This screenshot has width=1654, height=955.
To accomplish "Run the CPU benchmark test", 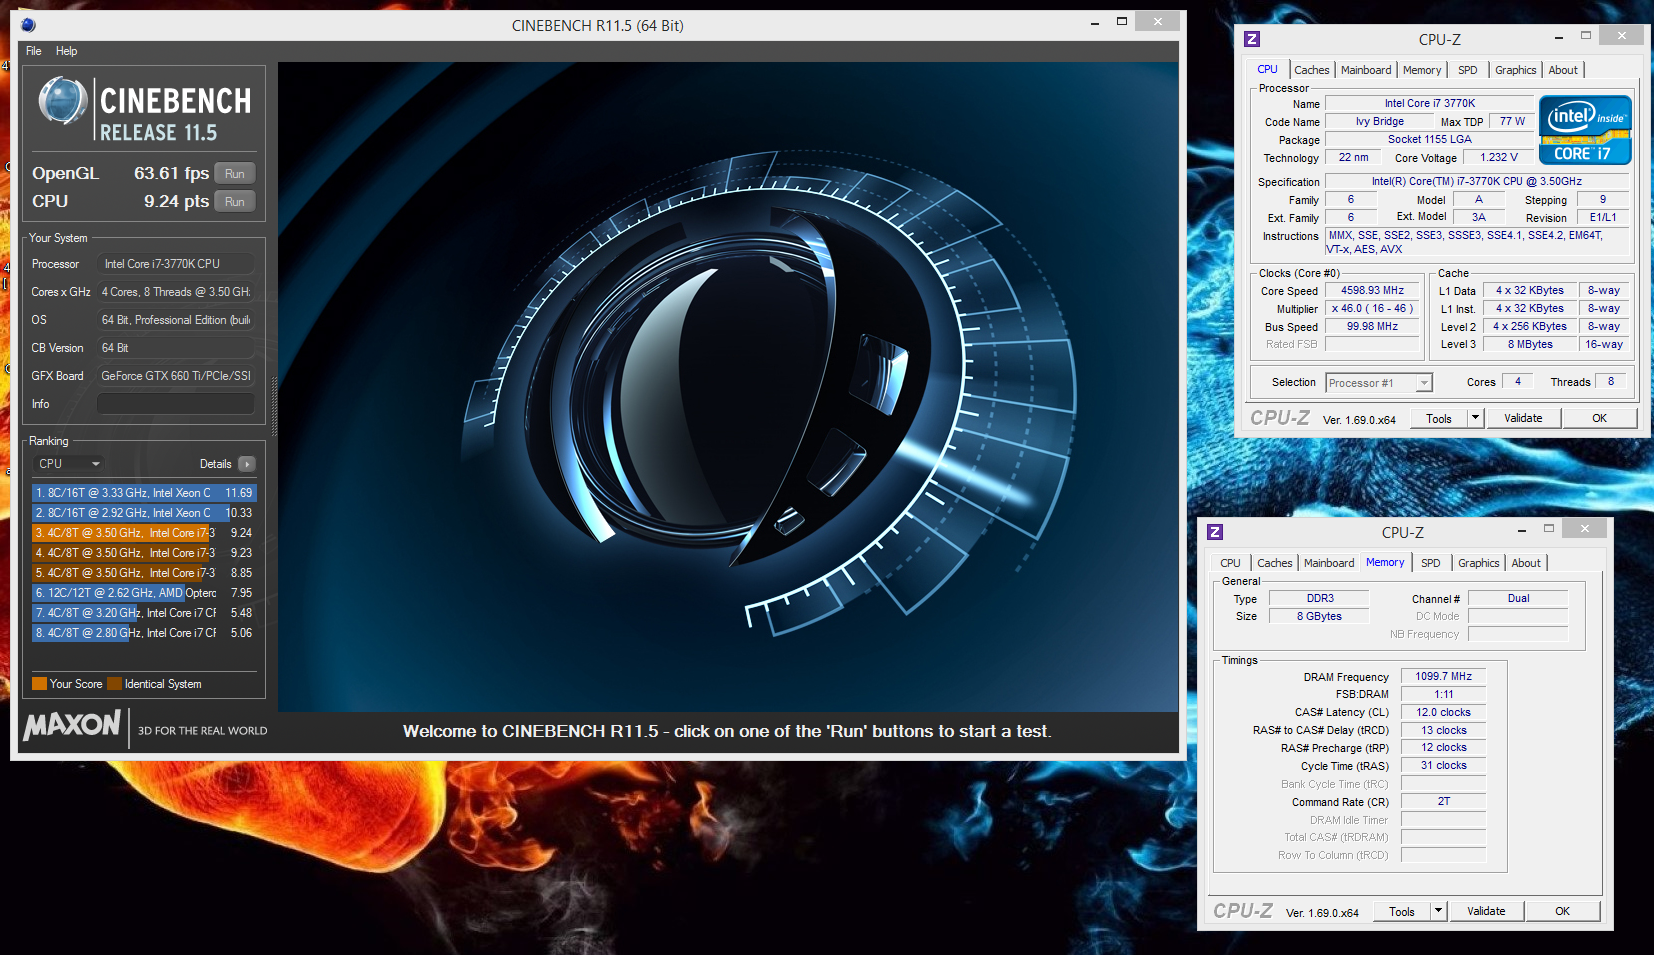I will (x=235, y=202).
